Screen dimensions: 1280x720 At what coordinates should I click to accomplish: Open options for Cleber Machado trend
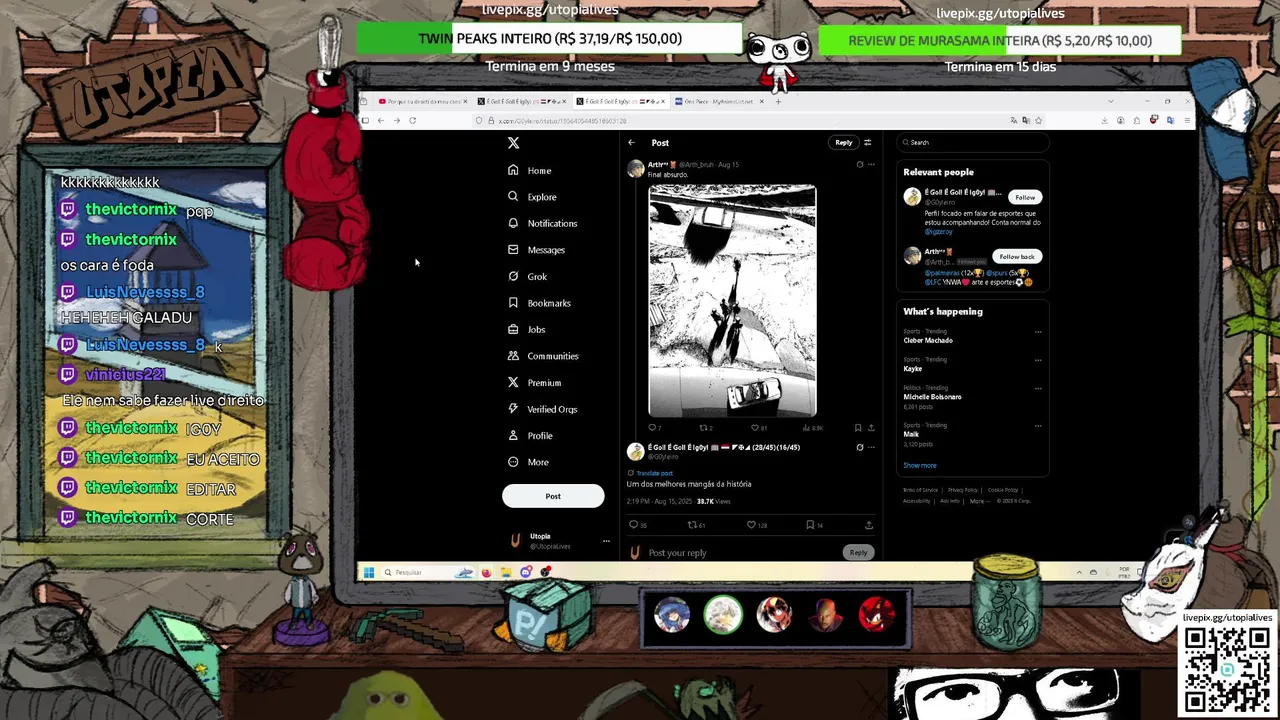[1038, 332]
